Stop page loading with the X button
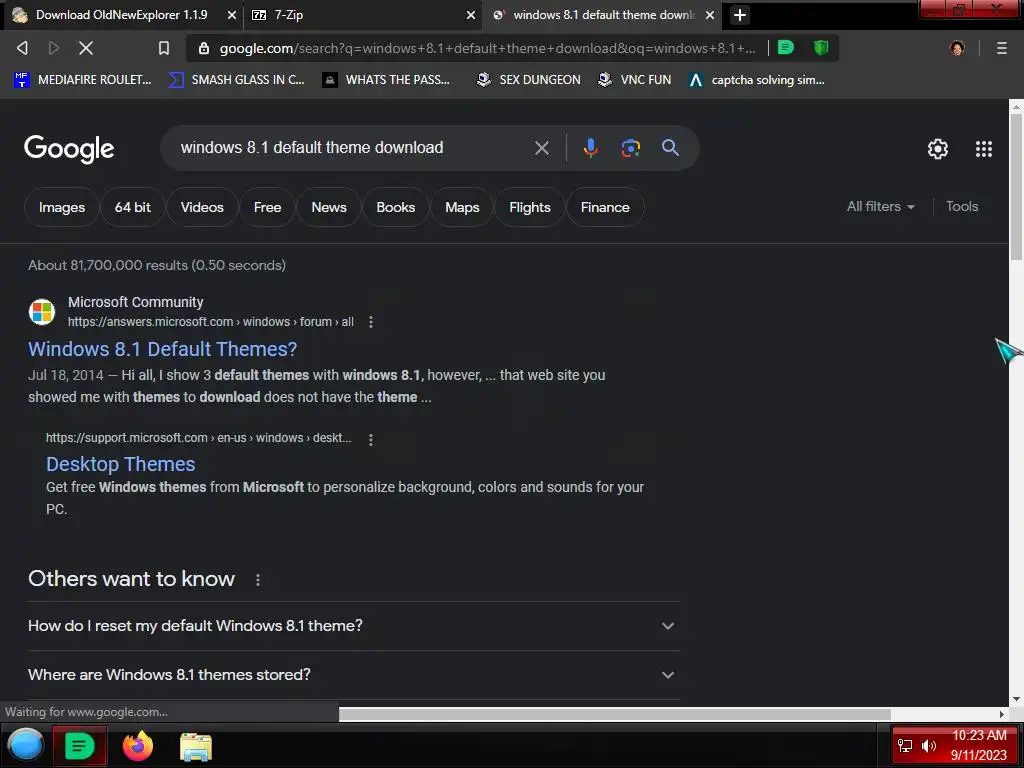The height and width of the screenshot is (768, 1024). pyautogui.click(x=86, y=48)
